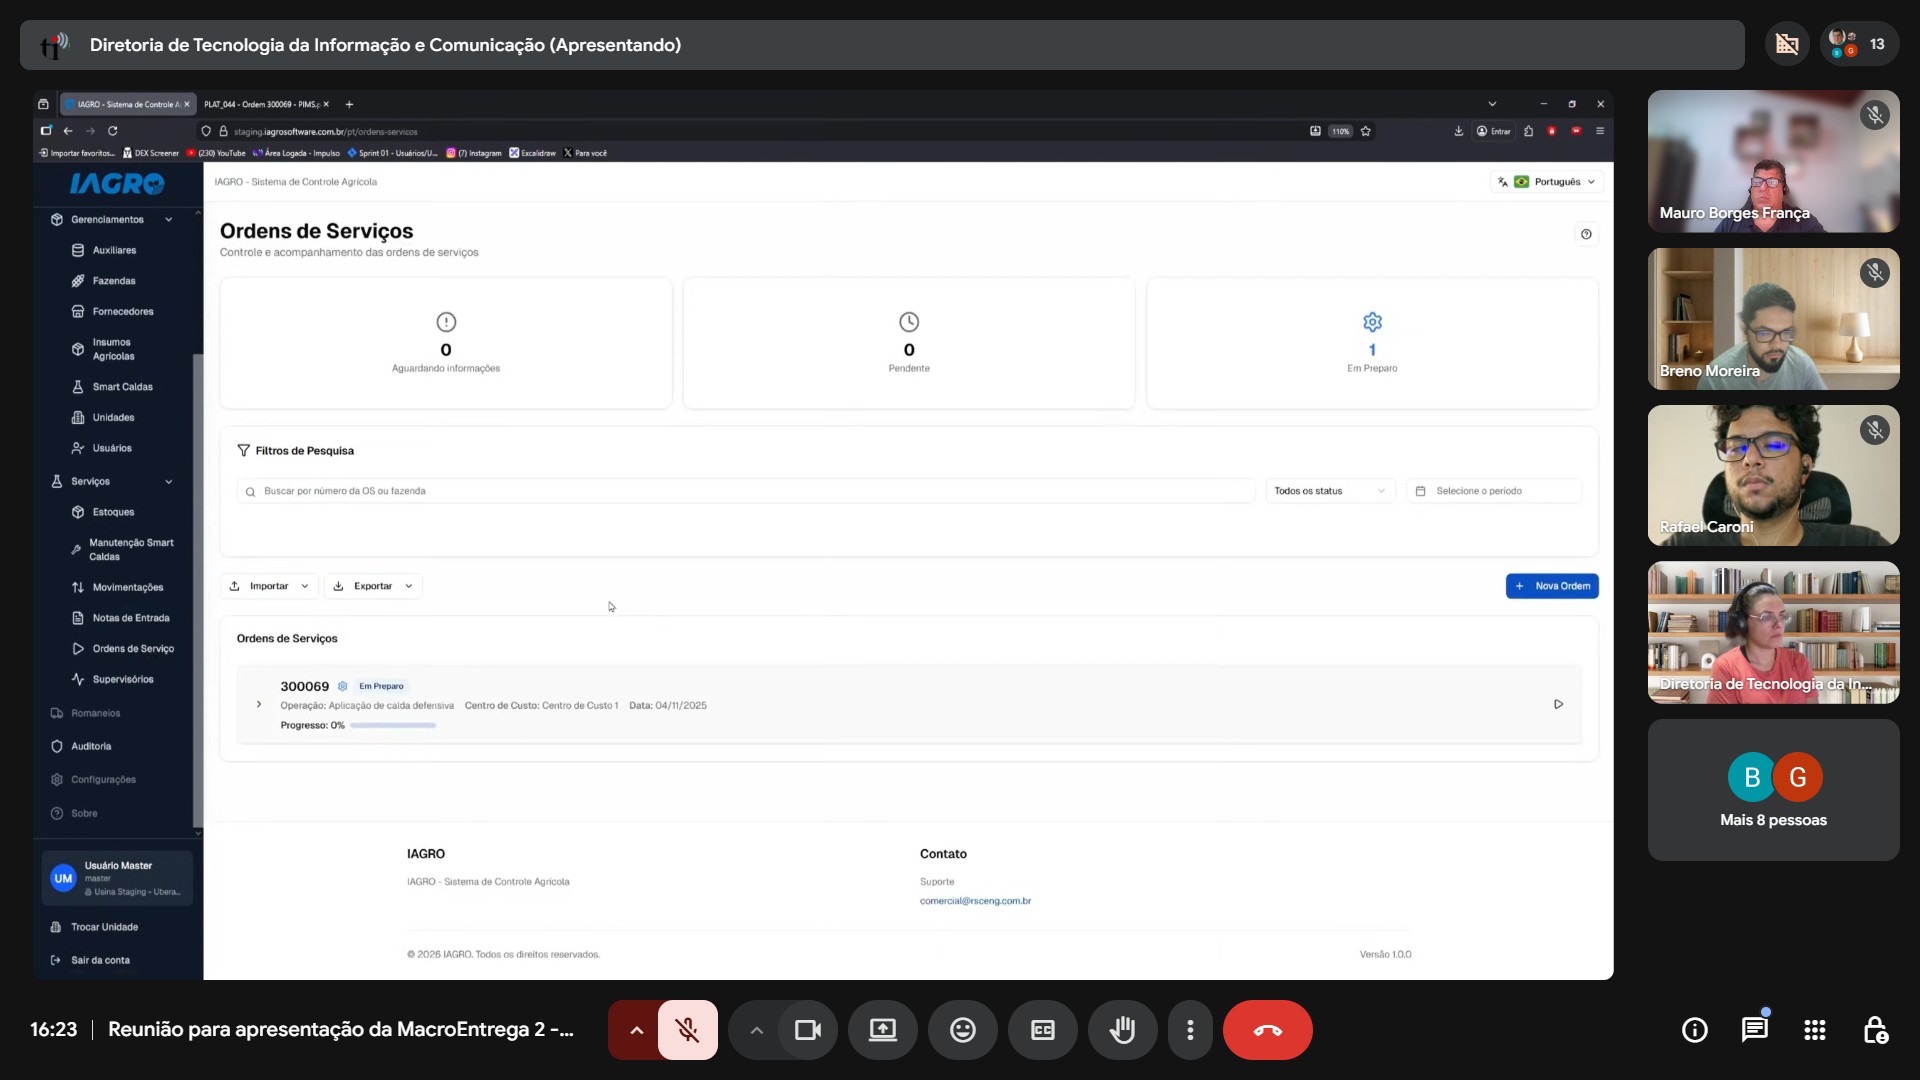Select Rafael Caroni video tile
This screenshot has height=1080, width=1920.
[x=1773, y=475]
